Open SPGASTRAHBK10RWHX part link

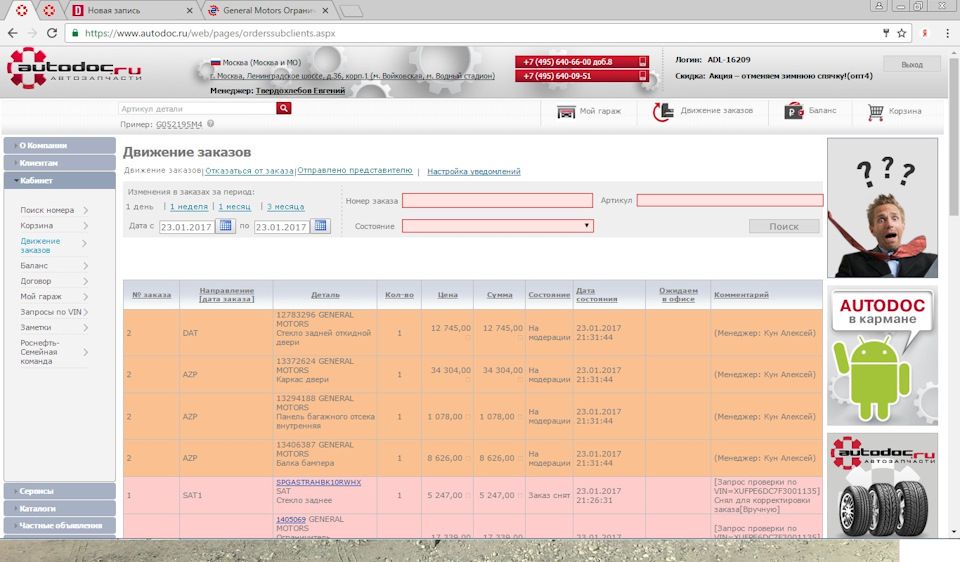pos(318,482)
